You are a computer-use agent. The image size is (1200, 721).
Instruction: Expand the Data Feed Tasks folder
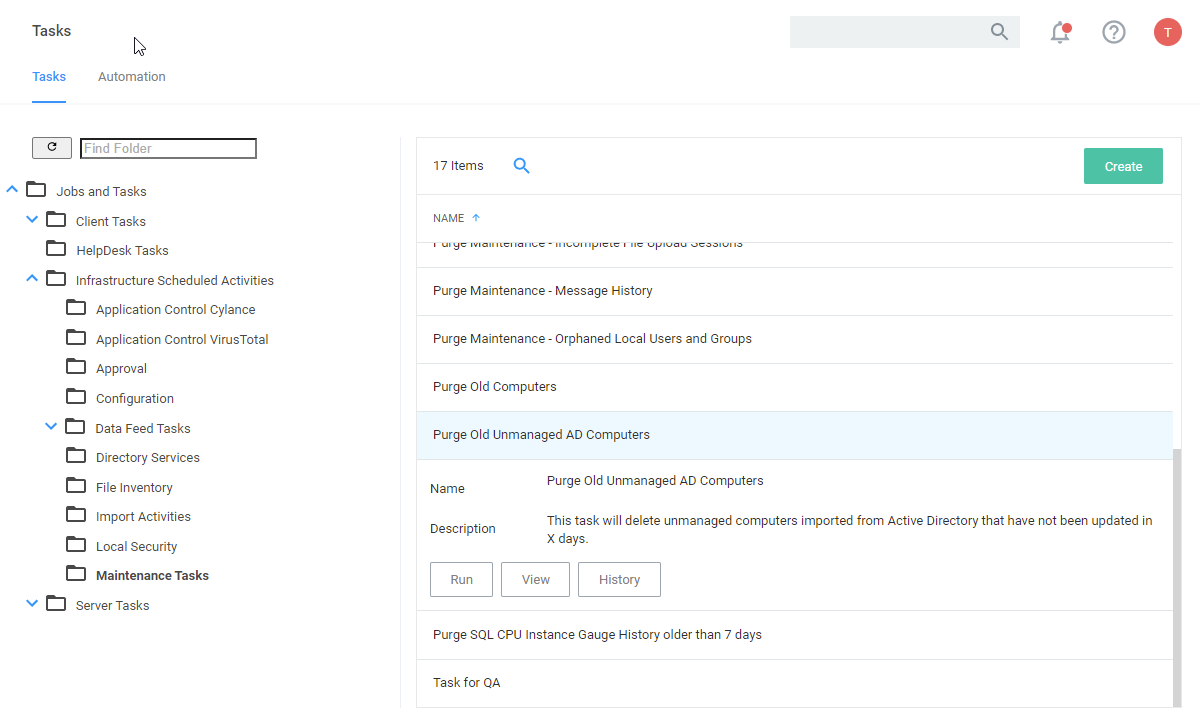(x=52, y=427)
